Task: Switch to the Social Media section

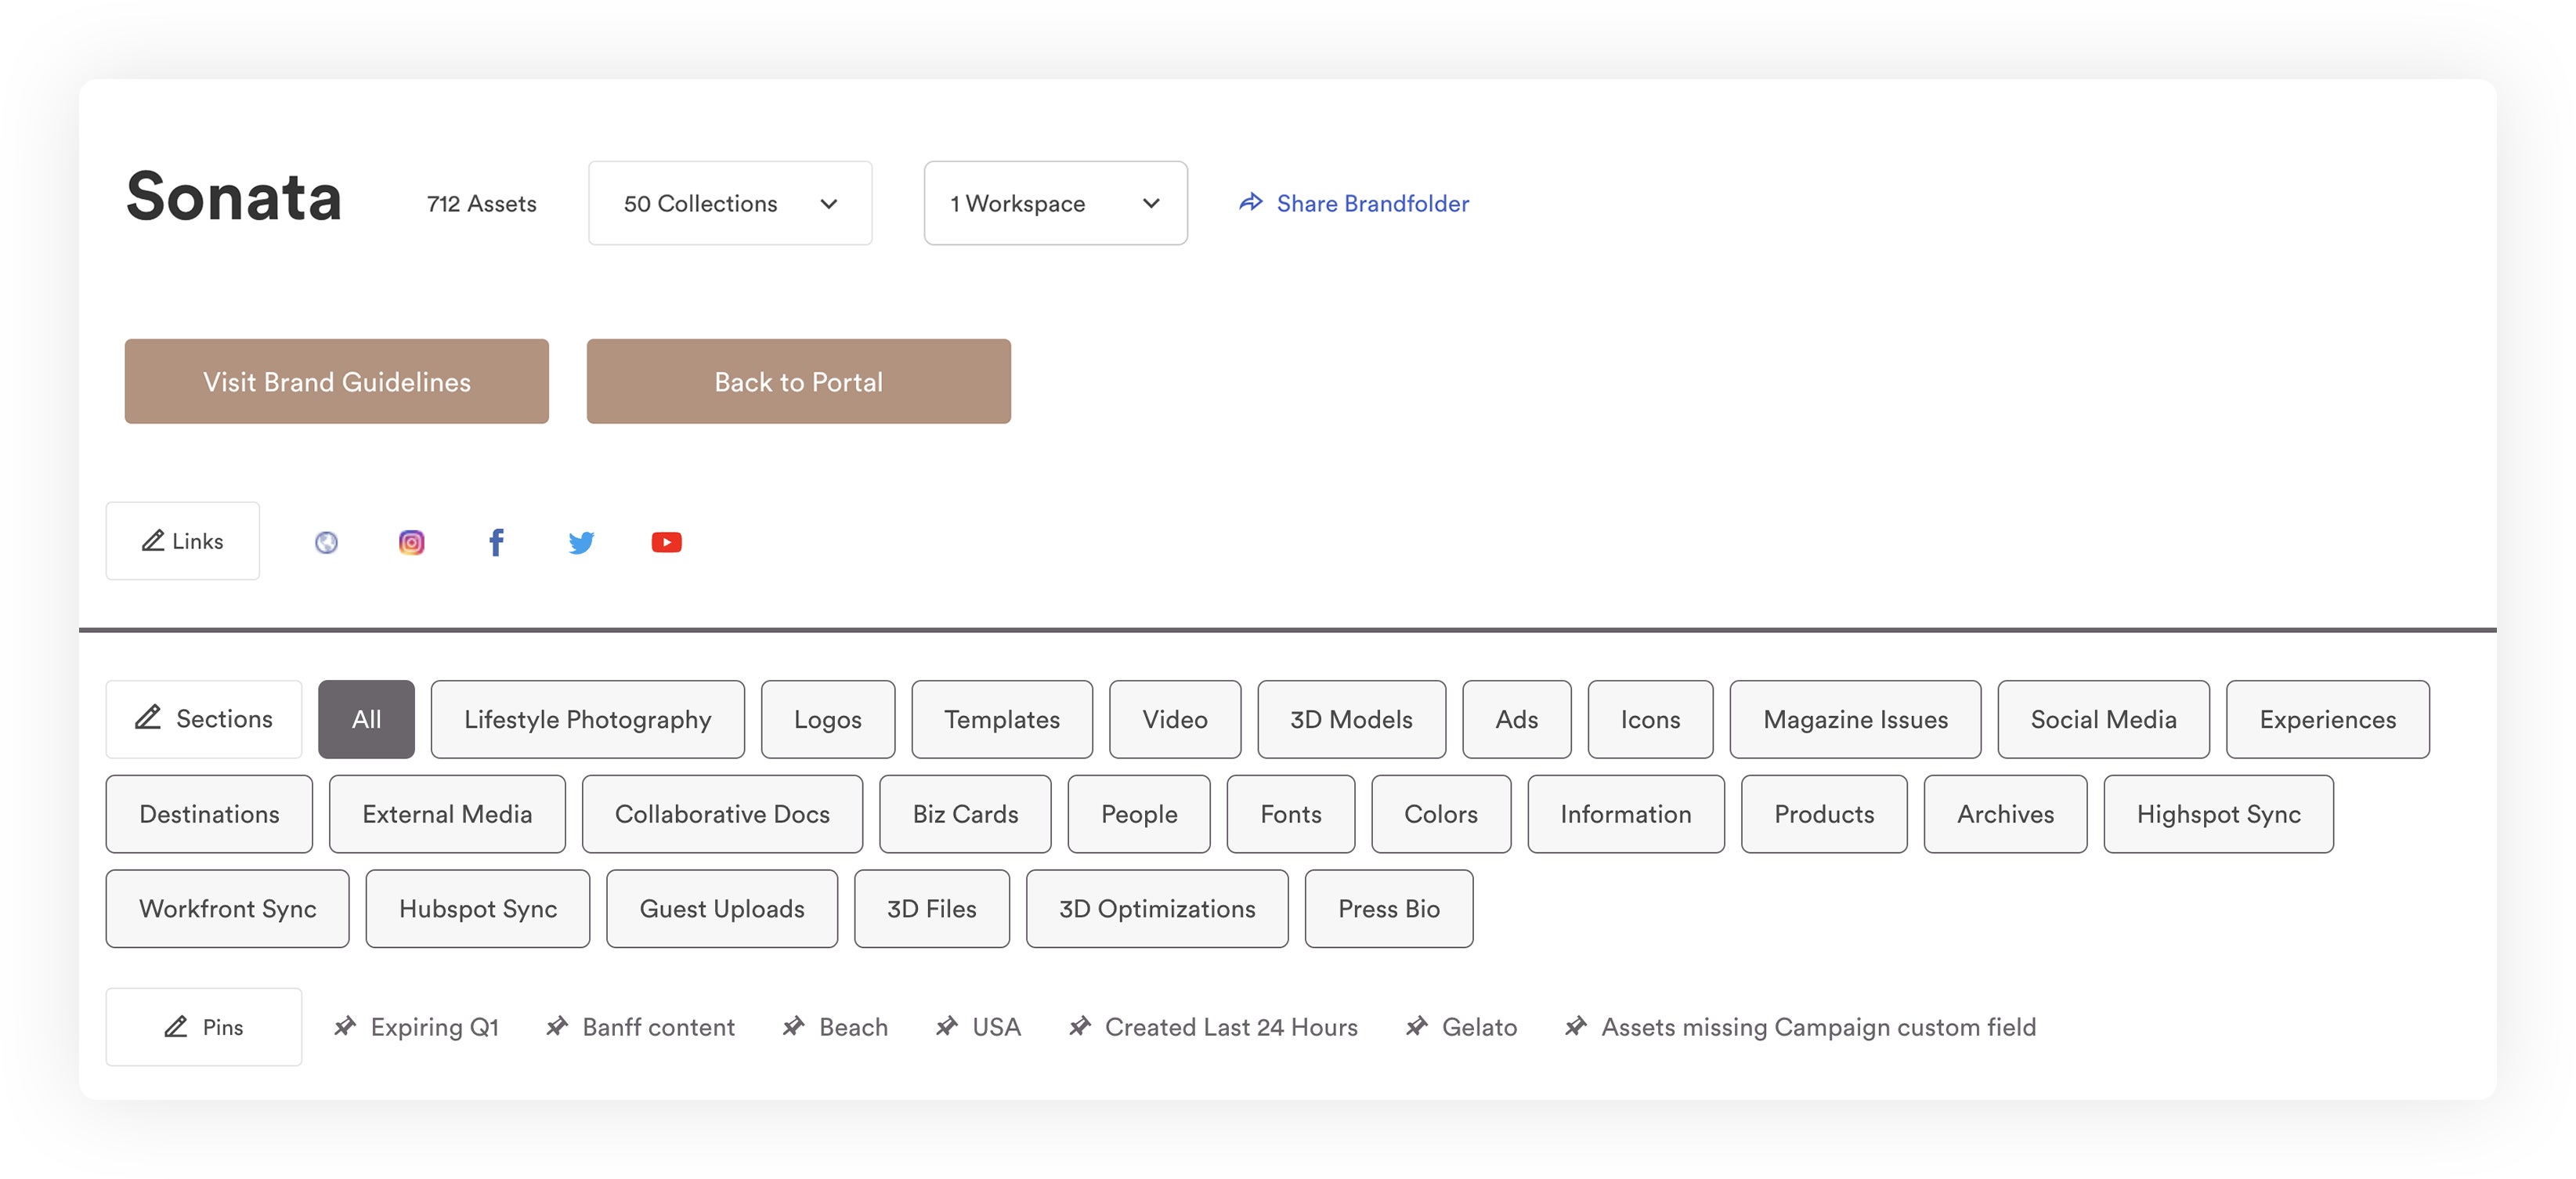Action: [2104, 719]
